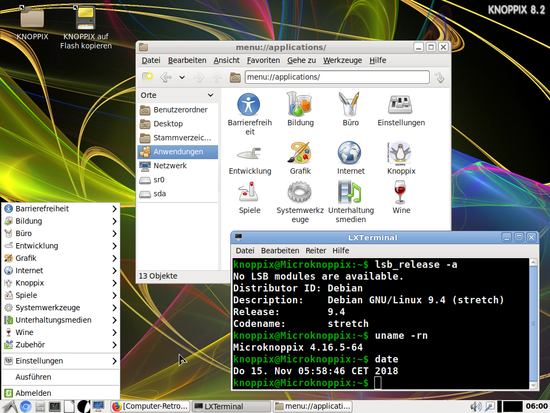Open the Bearbeiten menu in LXTerminal

click(280, 251)
